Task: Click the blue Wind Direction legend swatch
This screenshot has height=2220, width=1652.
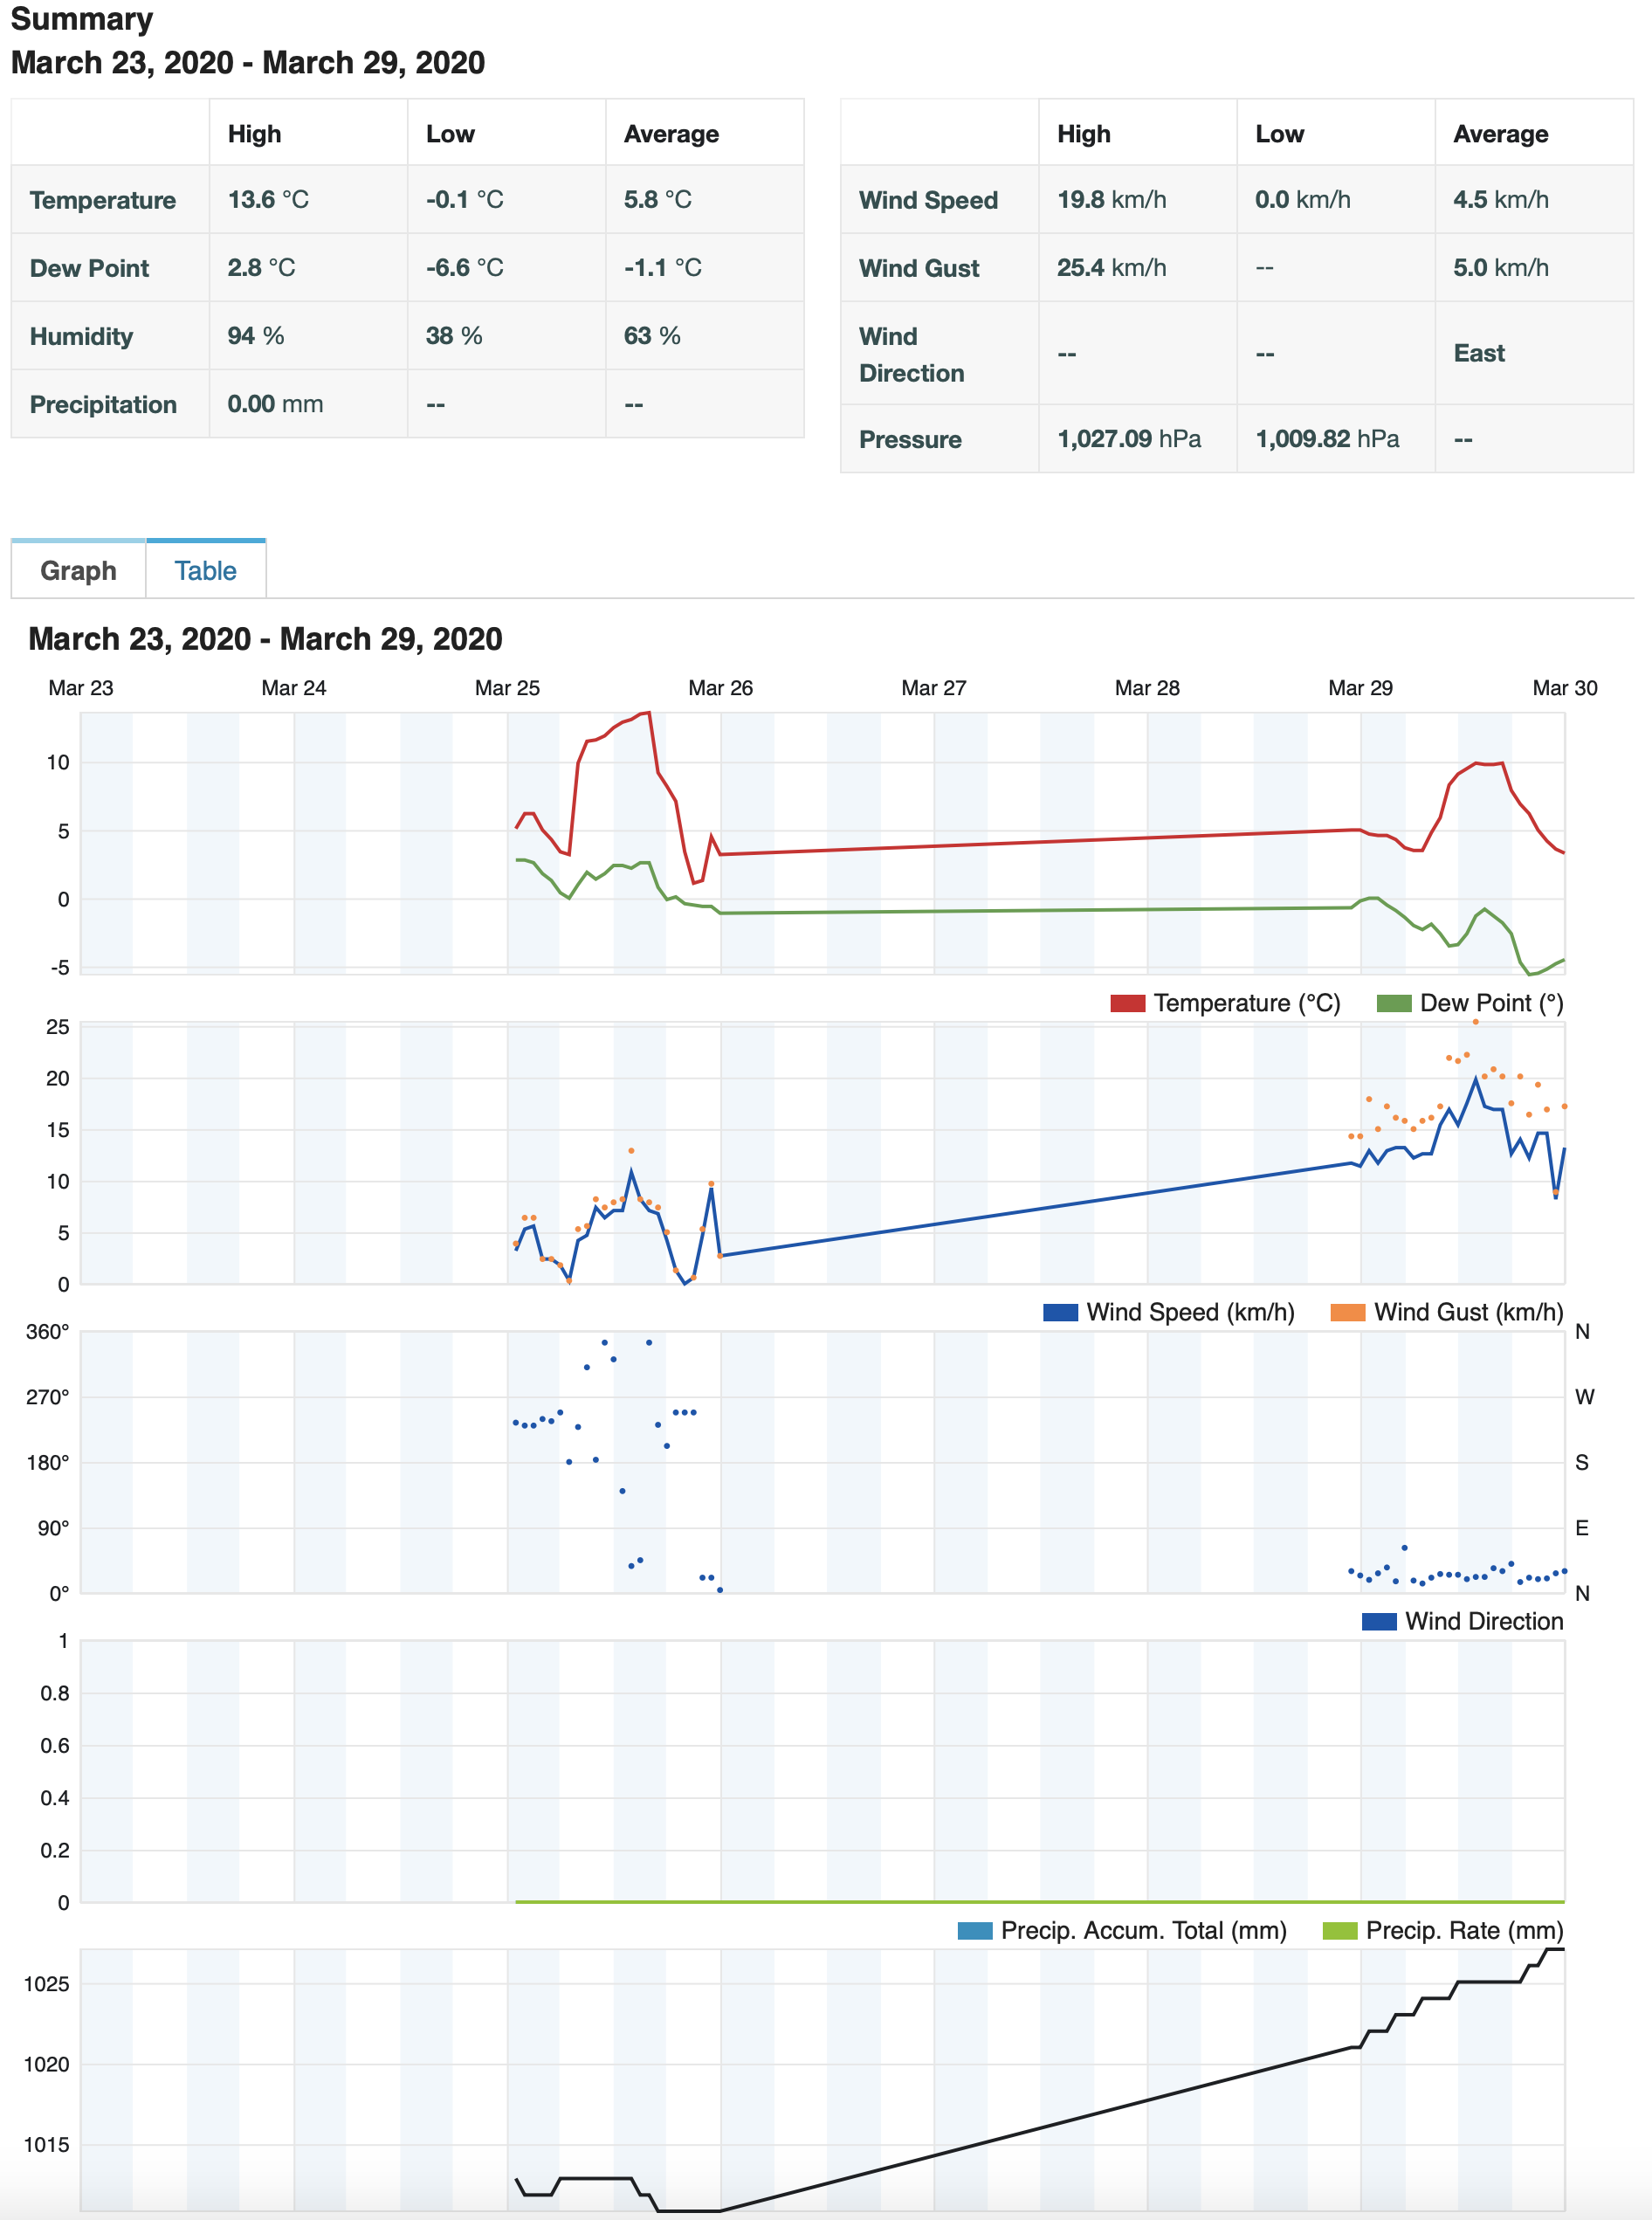Action: point(1378,1621)
